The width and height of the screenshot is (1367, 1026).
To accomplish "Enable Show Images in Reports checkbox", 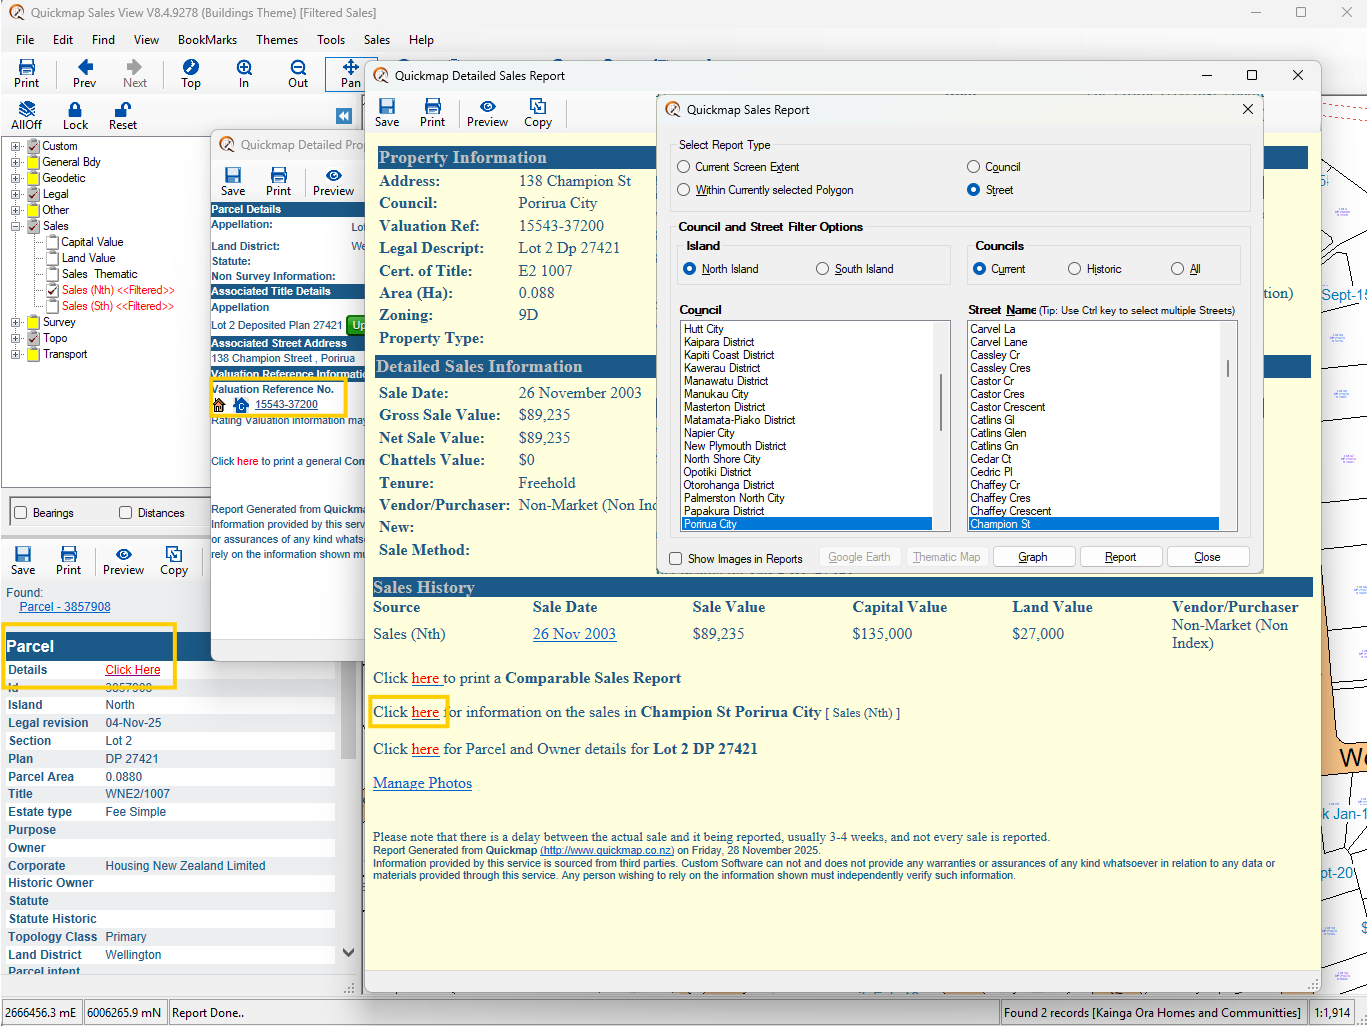I will [x=676, y=559].
